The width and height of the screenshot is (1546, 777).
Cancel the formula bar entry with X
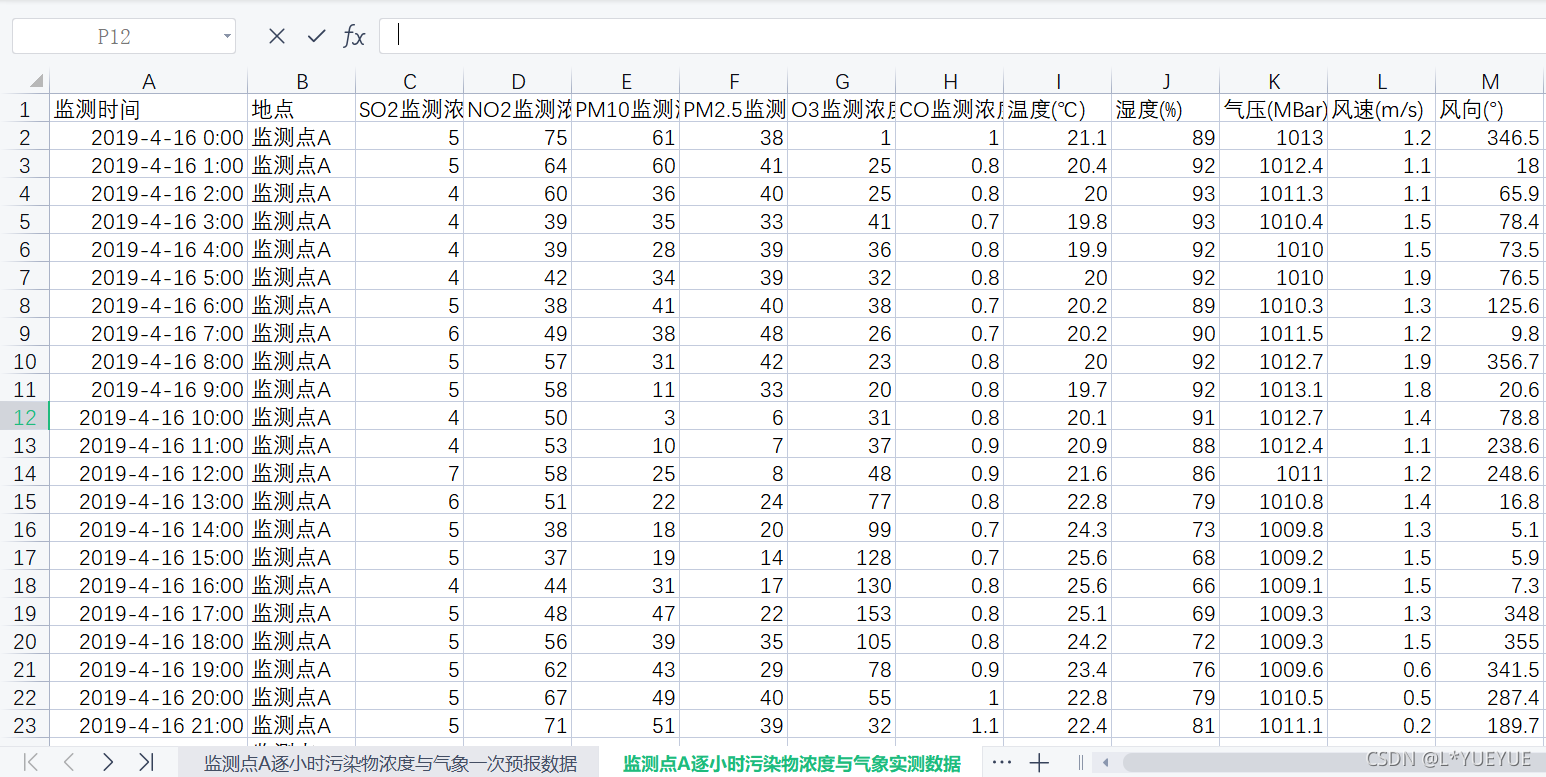coord(277,36)
